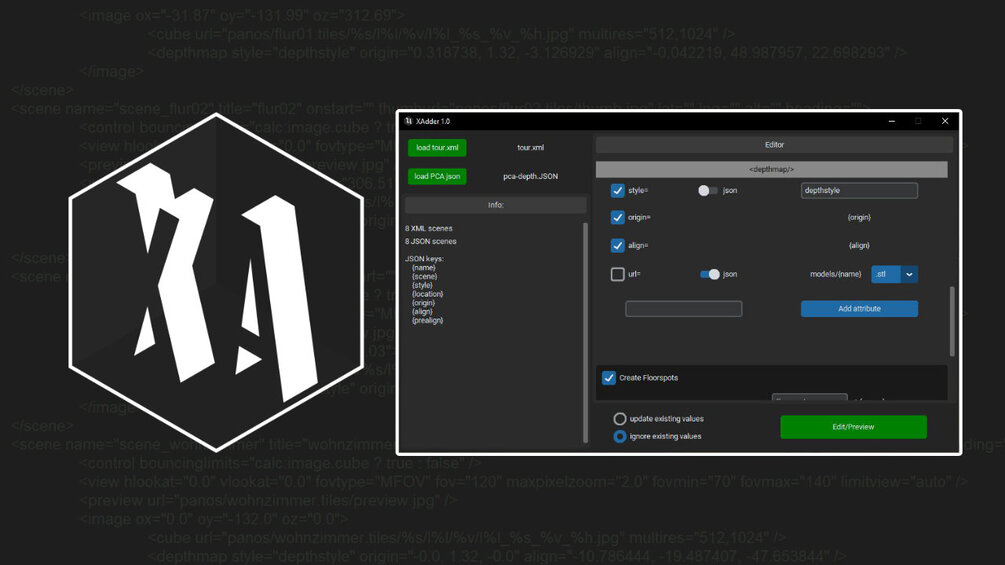Close the XAdder window
Viewport: 1005px width, 565px height.
click(945, 121)
